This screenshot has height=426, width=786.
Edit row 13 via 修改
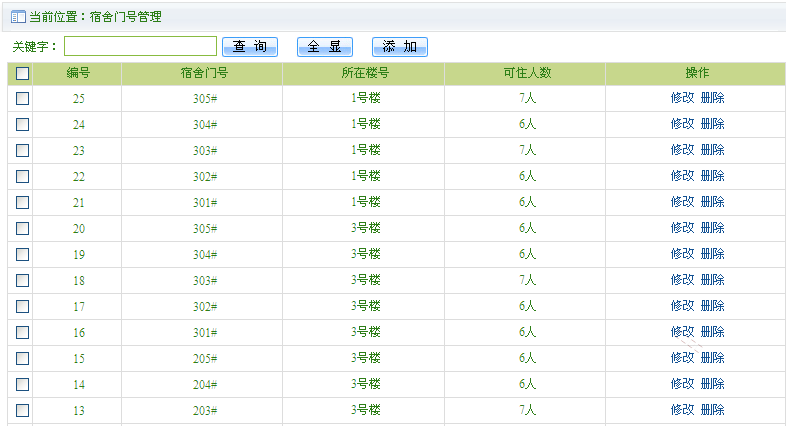[682, 410]
